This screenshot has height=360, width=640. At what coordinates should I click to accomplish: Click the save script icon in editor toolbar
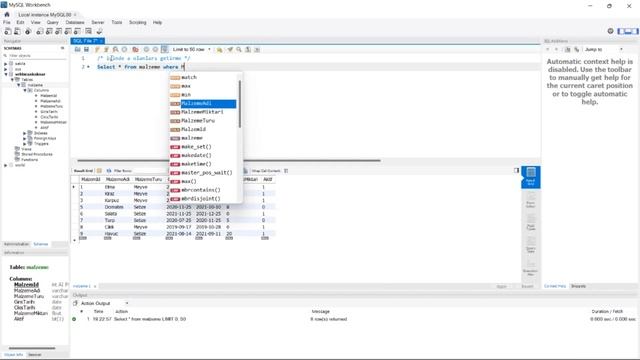point(87,49)
